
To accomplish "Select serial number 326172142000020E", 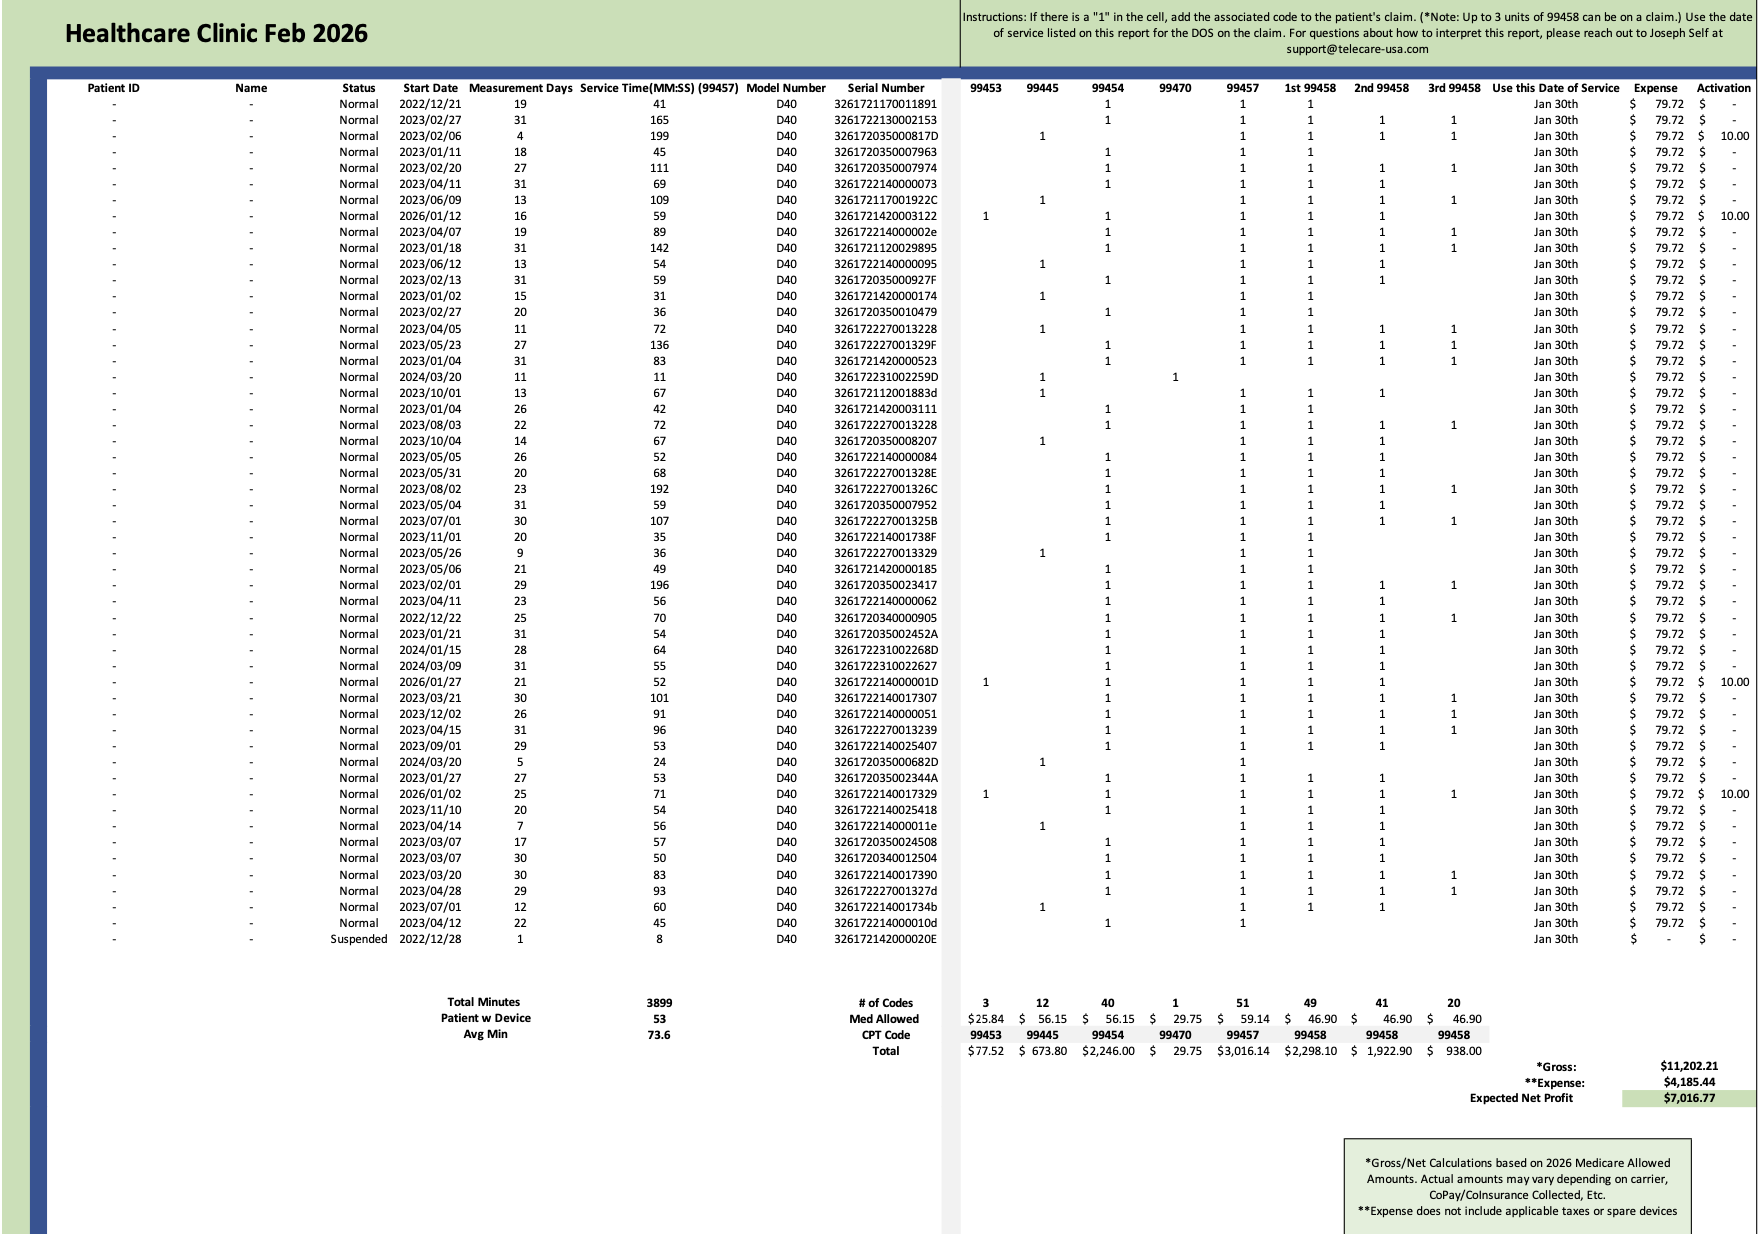I will tap(884, 939).
